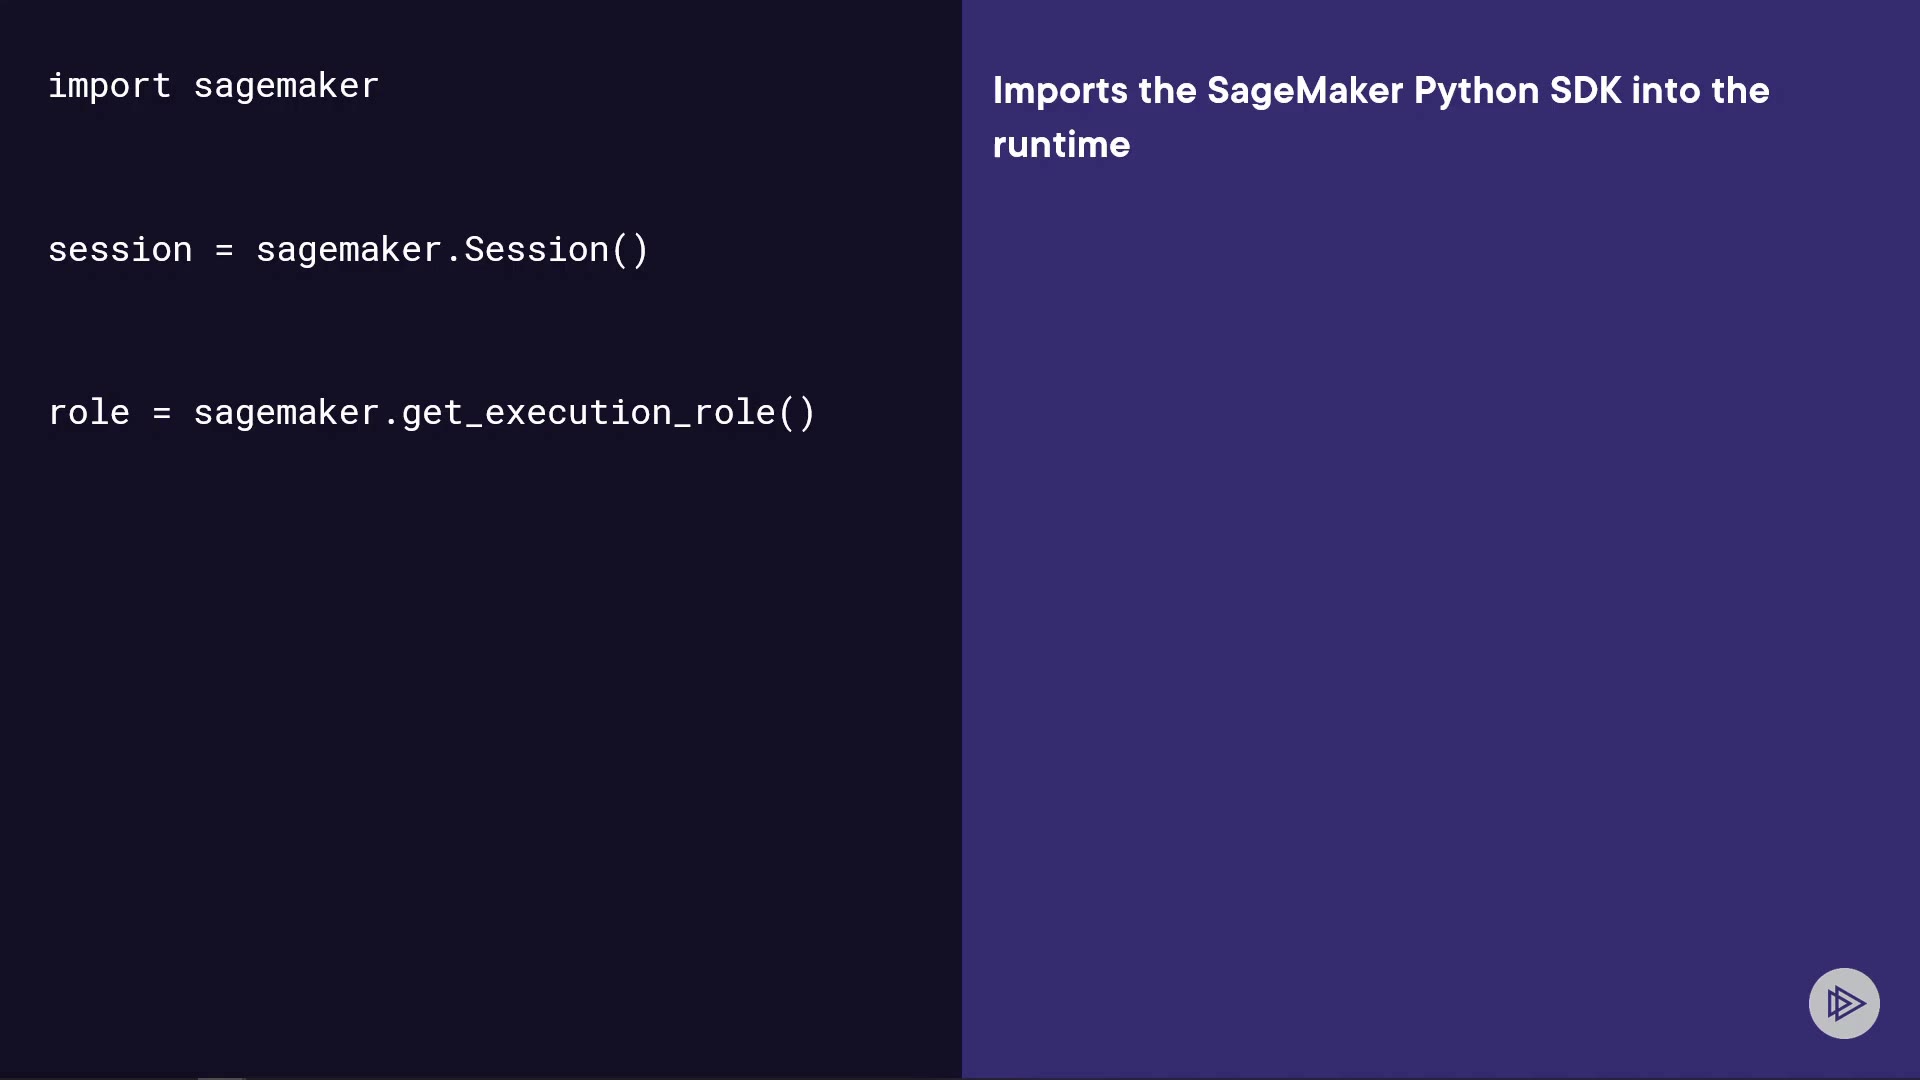The image size is (1920, 1080).
Task: Click 'get_execution_role()' function text
Action: tap(608, 413)
